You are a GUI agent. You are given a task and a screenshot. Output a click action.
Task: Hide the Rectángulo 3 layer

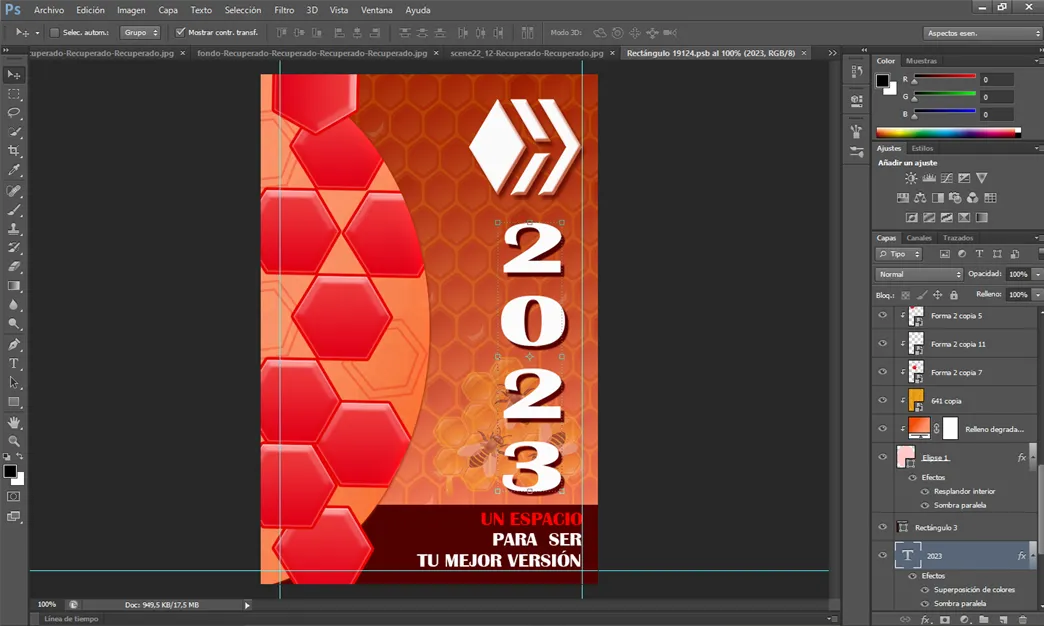point(883,527)
